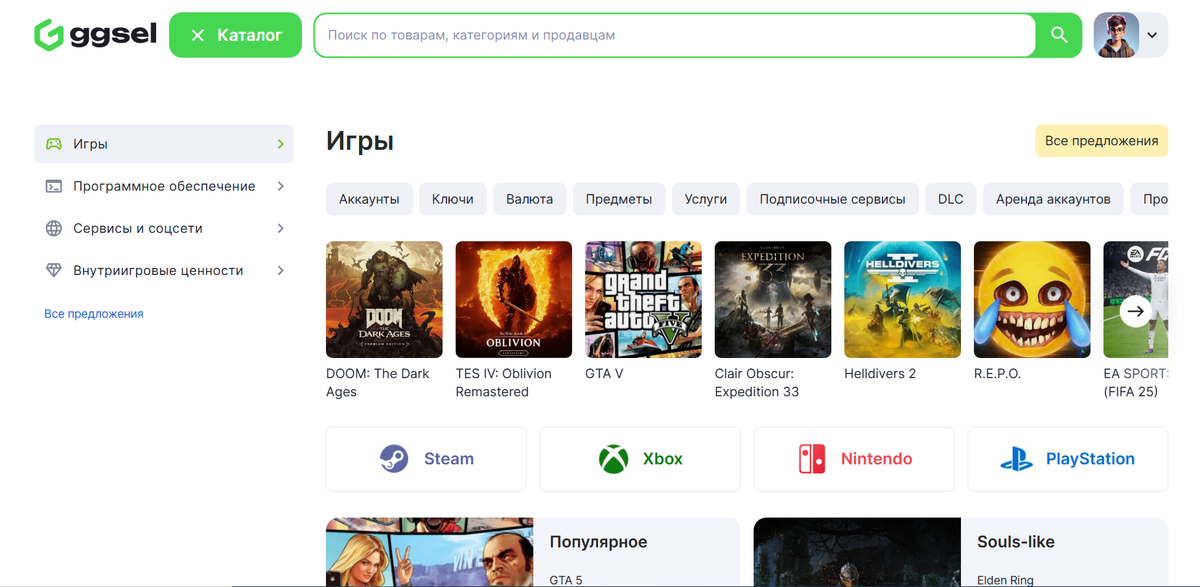Open the Популярное section heading
The image size is (1200, 587).
(598, 542)
